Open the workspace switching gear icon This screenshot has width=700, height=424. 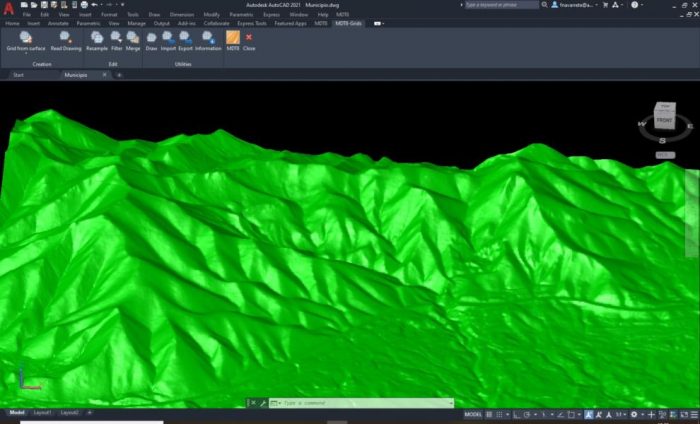[x=633, y=415]
